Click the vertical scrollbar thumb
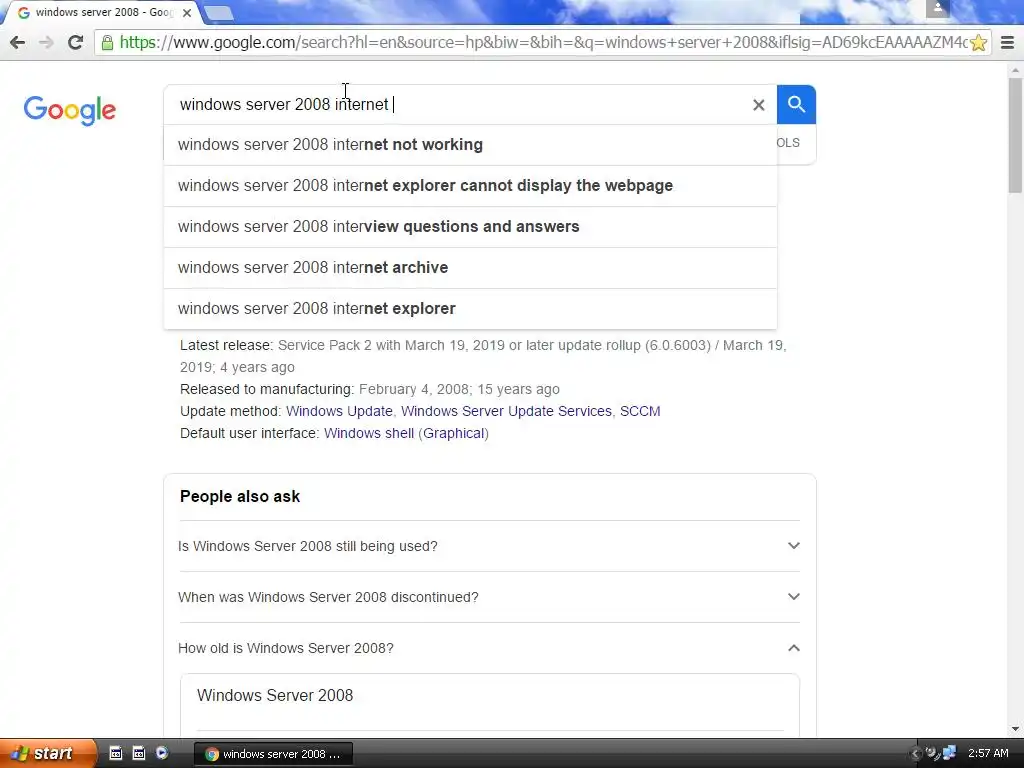This screenshot has width=1024, height=768. [1015, 135]
